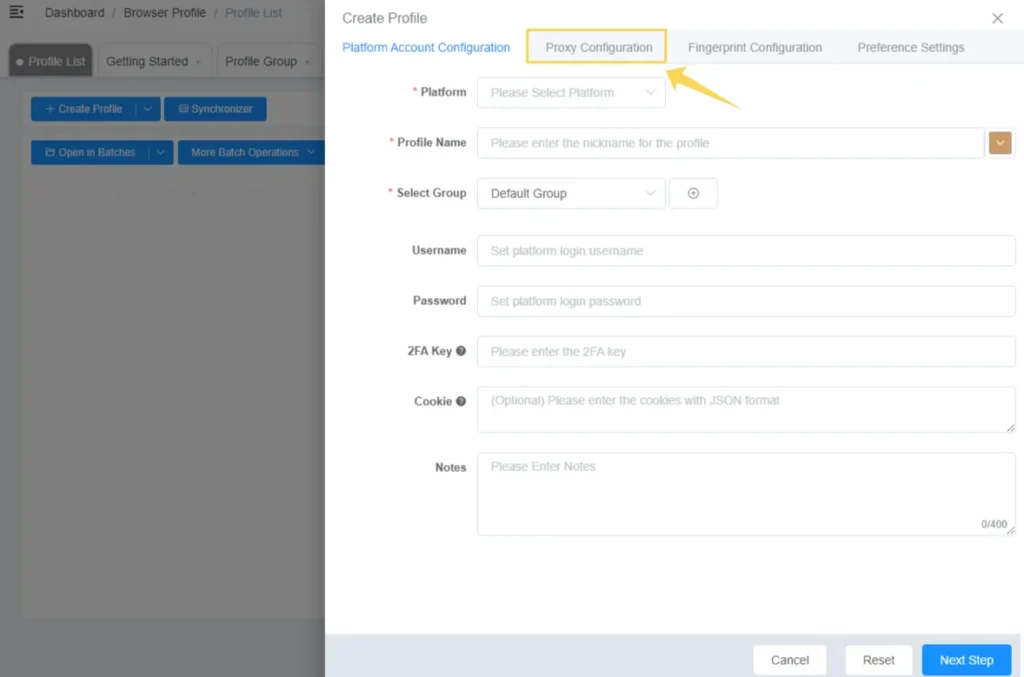Go to Browser Profile in the breadcrumb

pyautogui.click(x=165, y=12)
